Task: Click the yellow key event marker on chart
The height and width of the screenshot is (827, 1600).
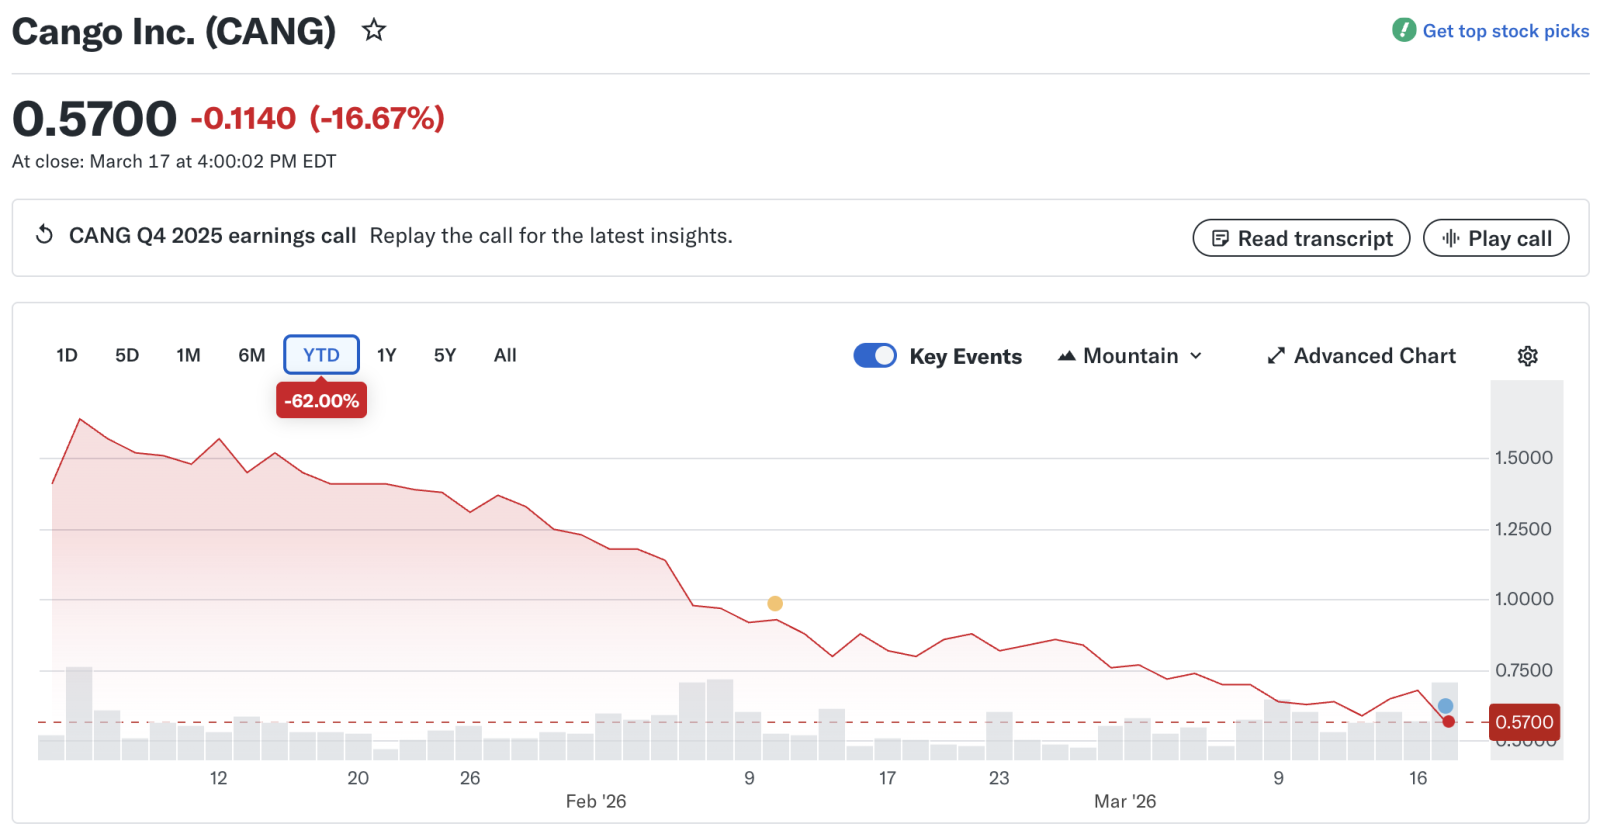Action: (775, 603)
